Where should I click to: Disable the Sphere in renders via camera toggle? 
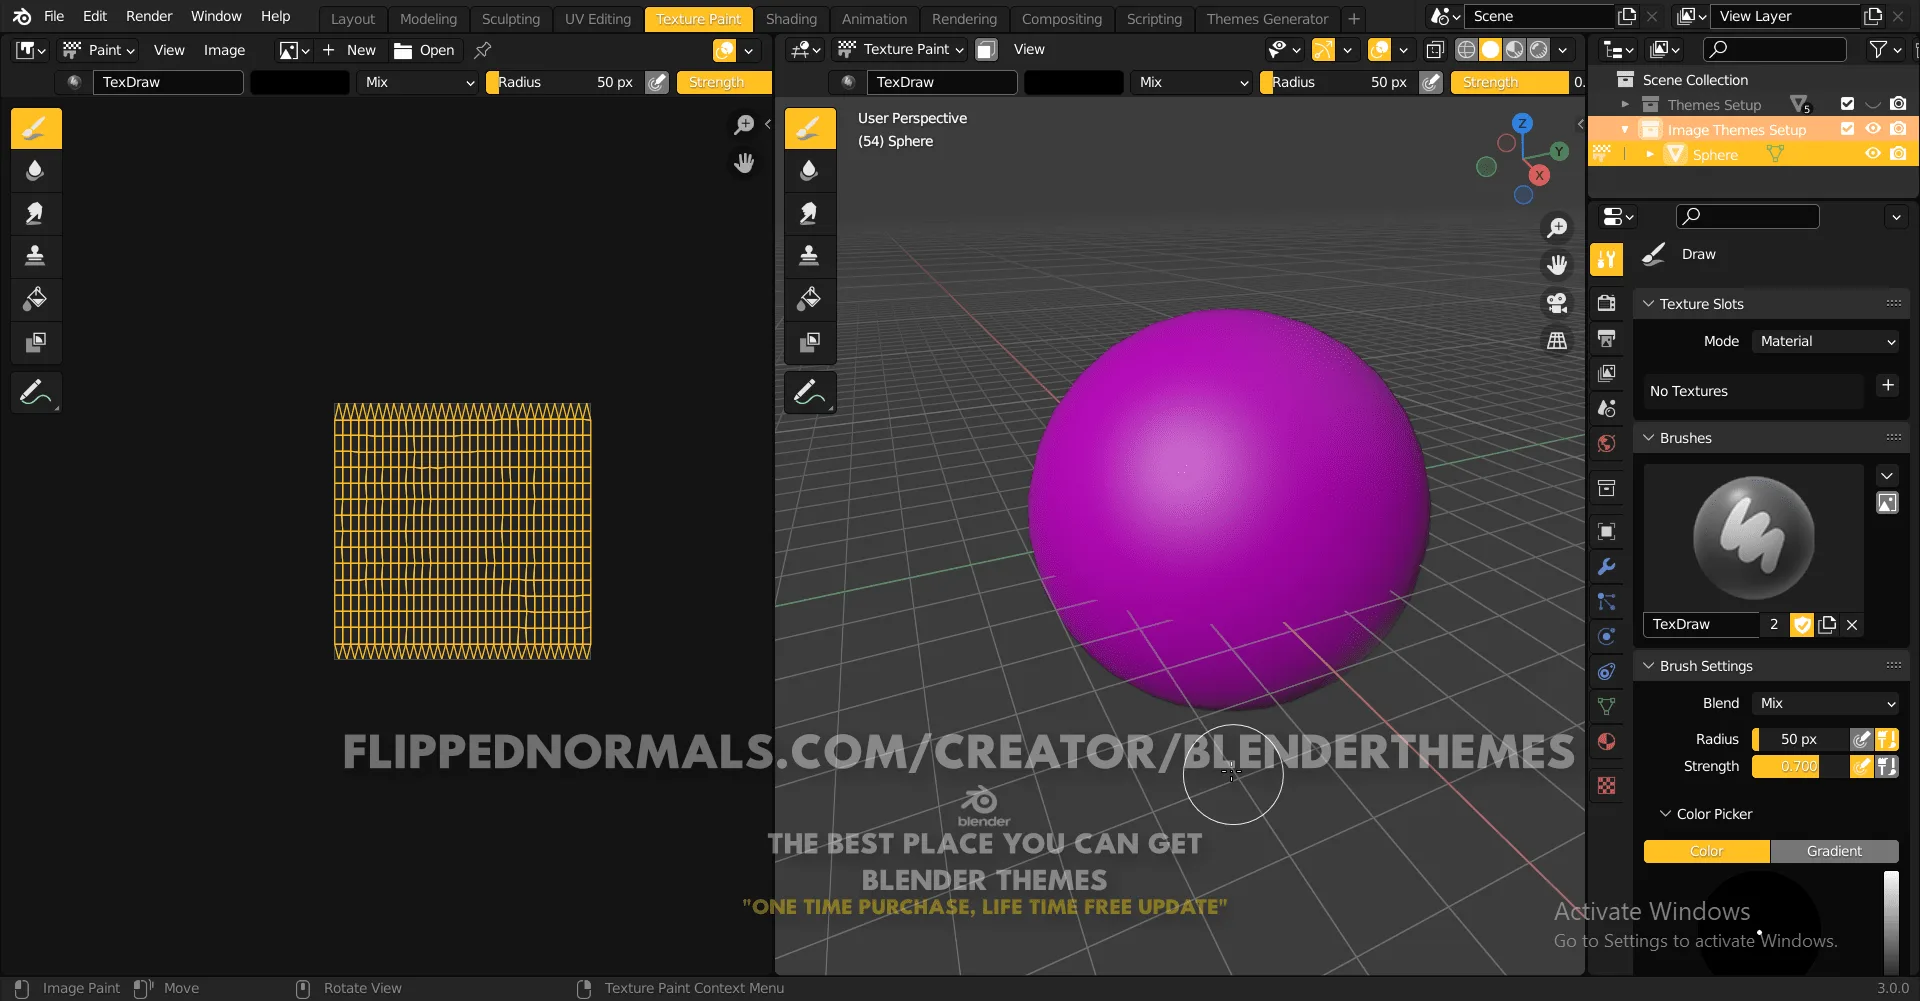(1899, 154)
